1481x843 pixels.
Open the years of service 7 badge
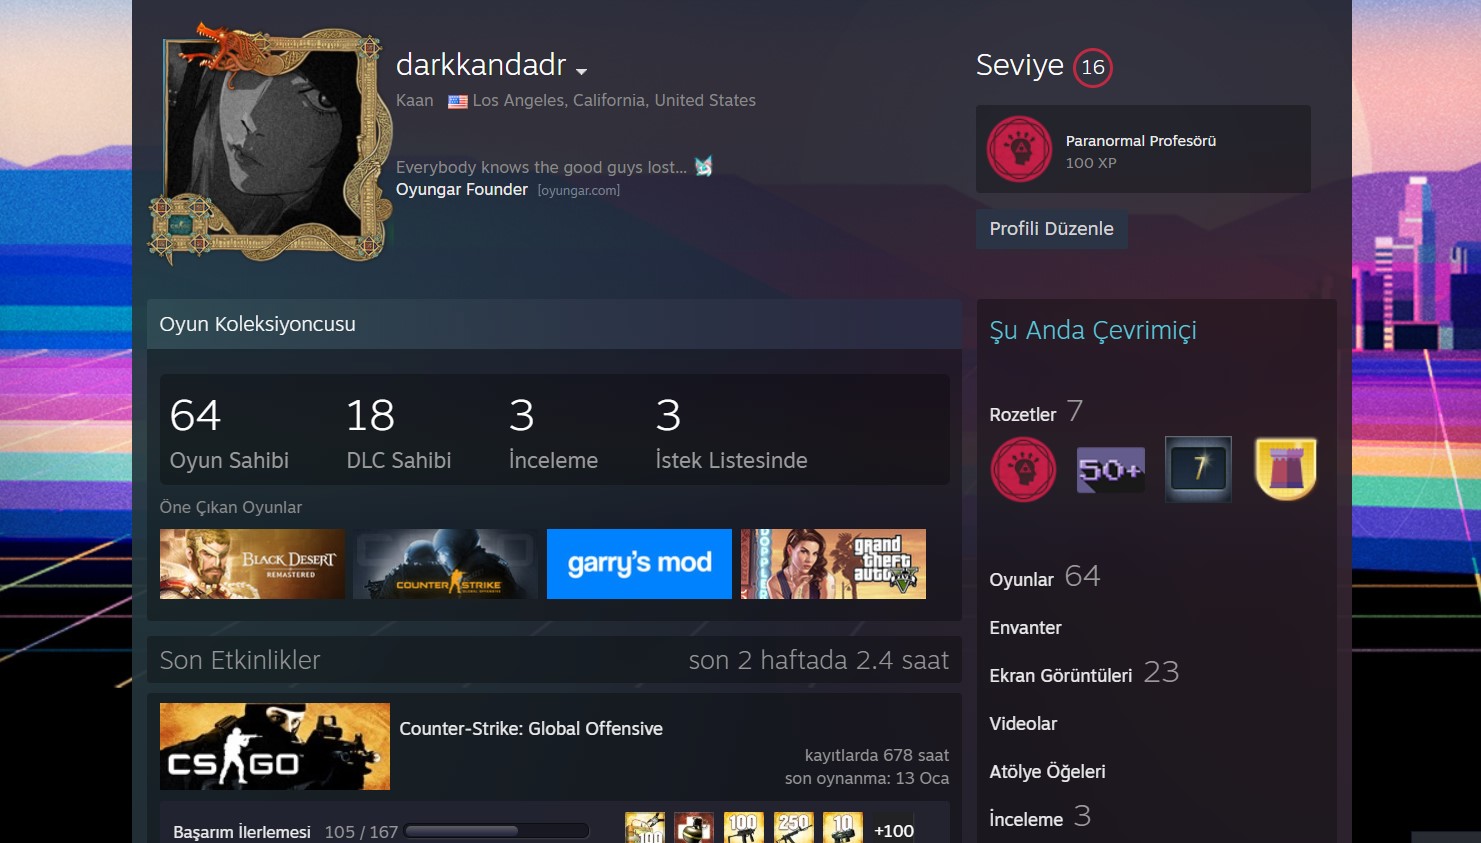1198,469
